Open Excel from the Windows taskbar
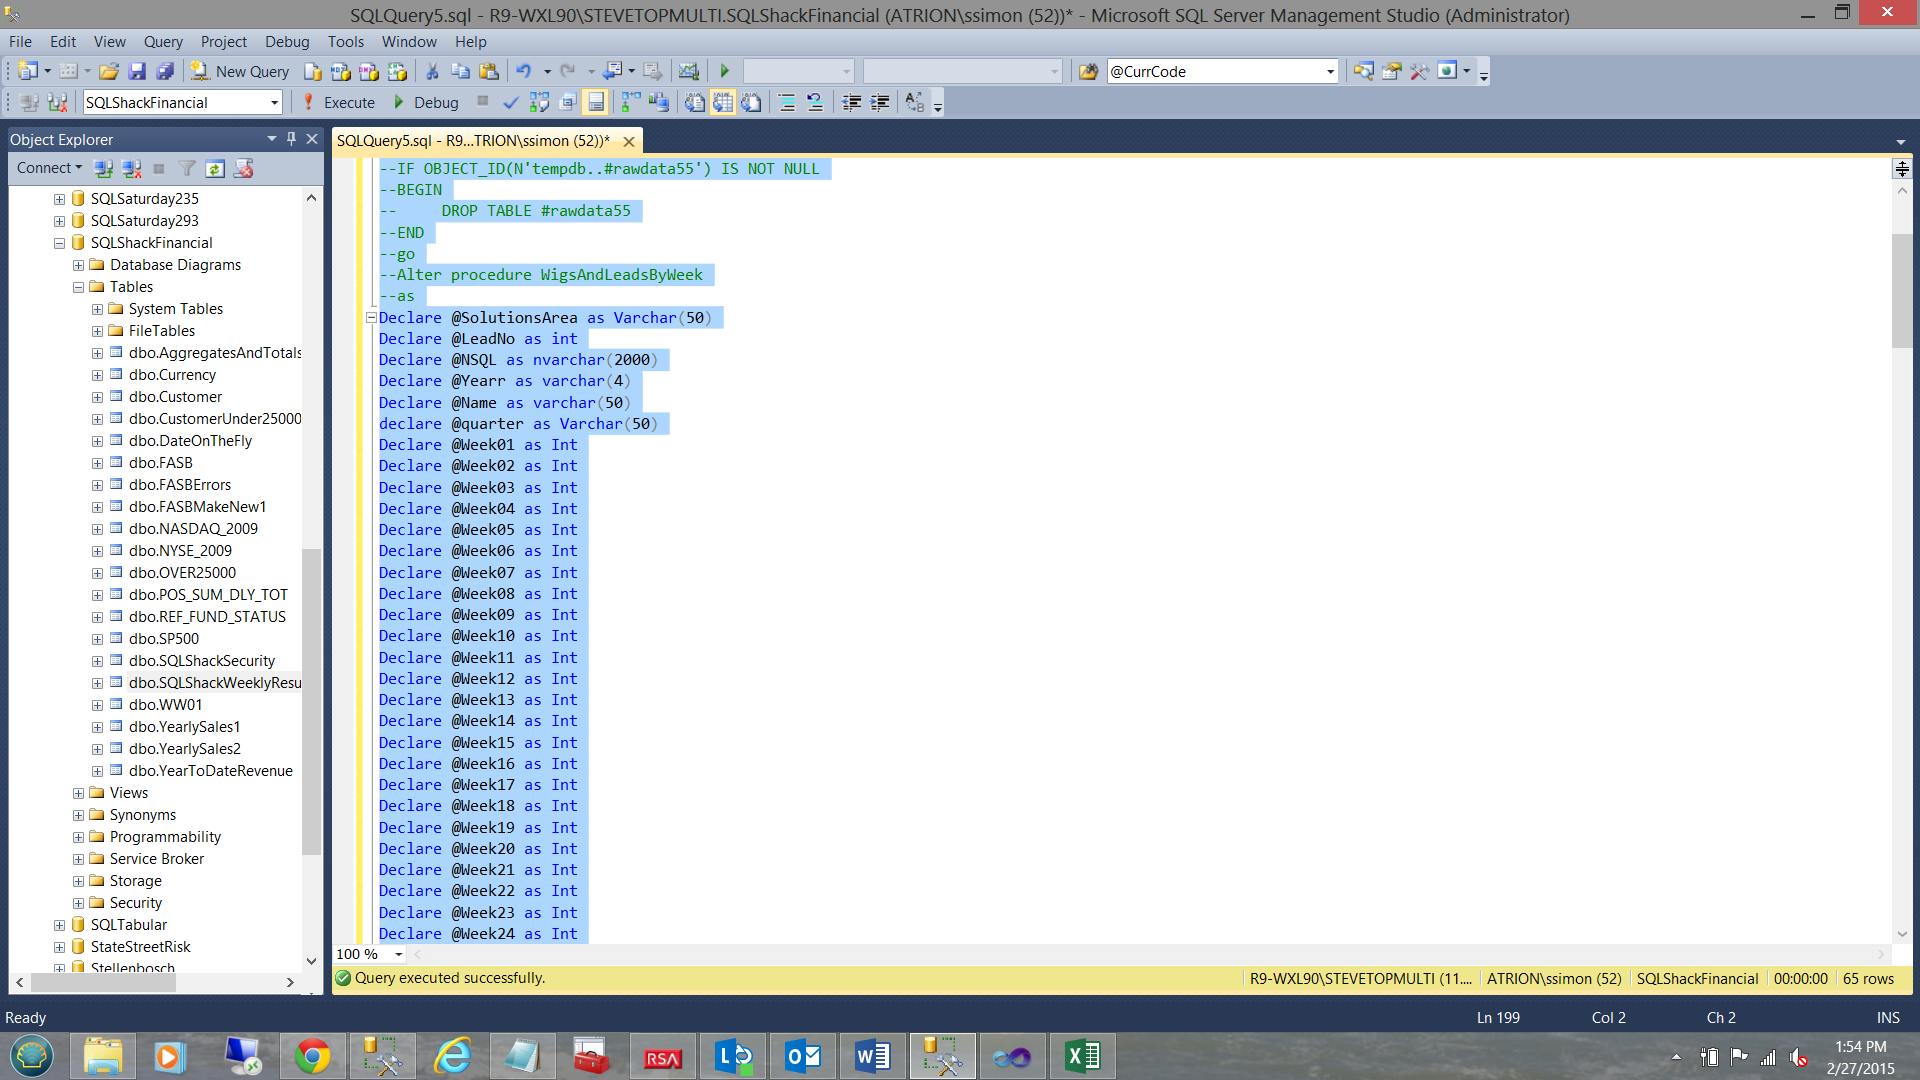 (x=1082, y=1056)
